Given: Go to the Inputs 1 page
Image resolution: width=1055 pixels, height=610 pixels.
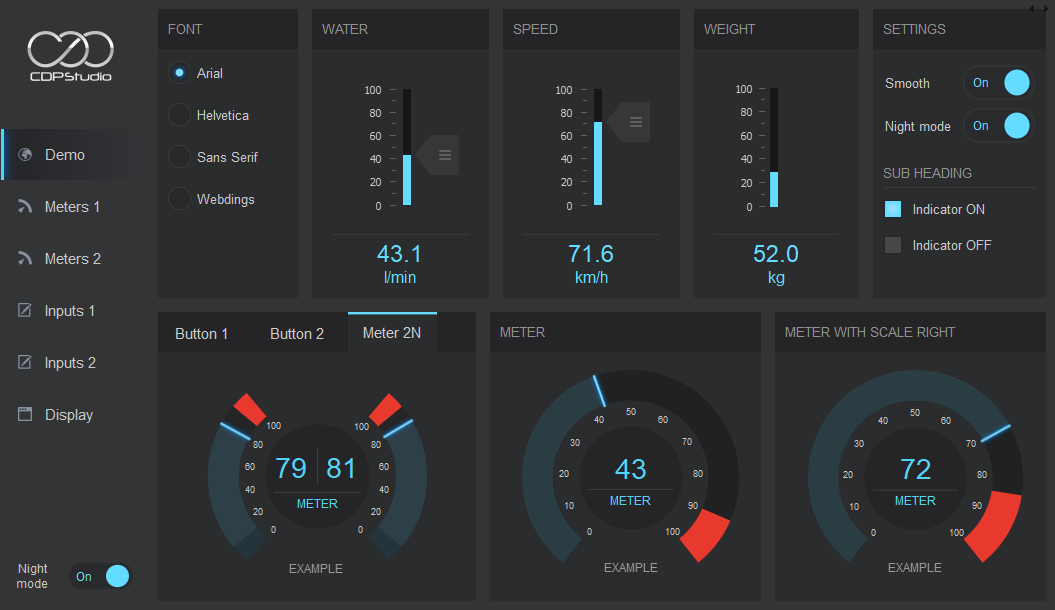Looking at the screenshot, I should coord(71,311).
